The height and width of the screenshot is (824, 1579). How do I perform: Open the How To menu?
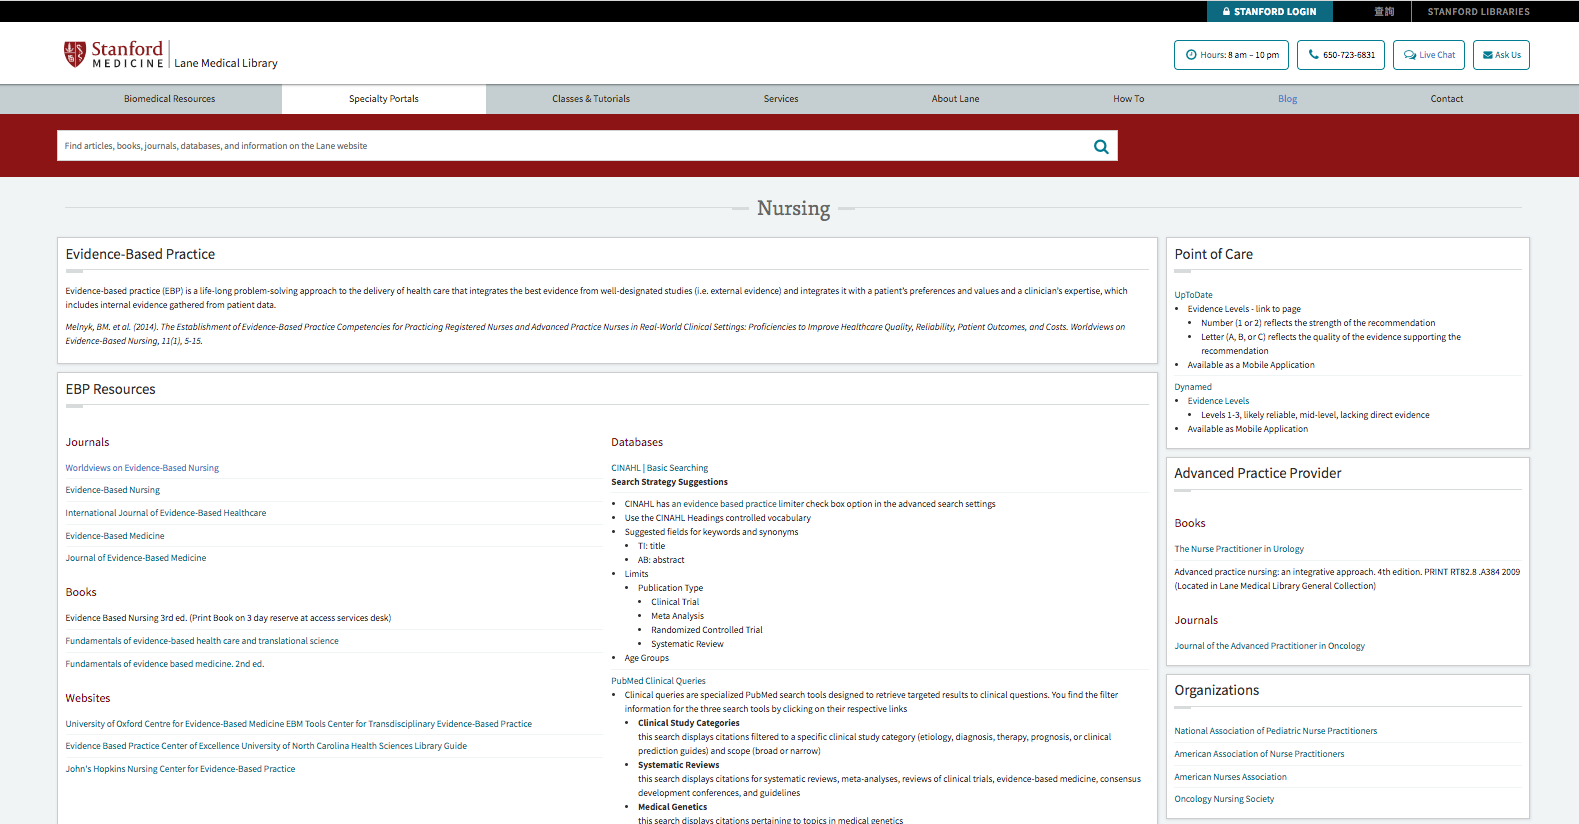click(x=1128, y=99)
